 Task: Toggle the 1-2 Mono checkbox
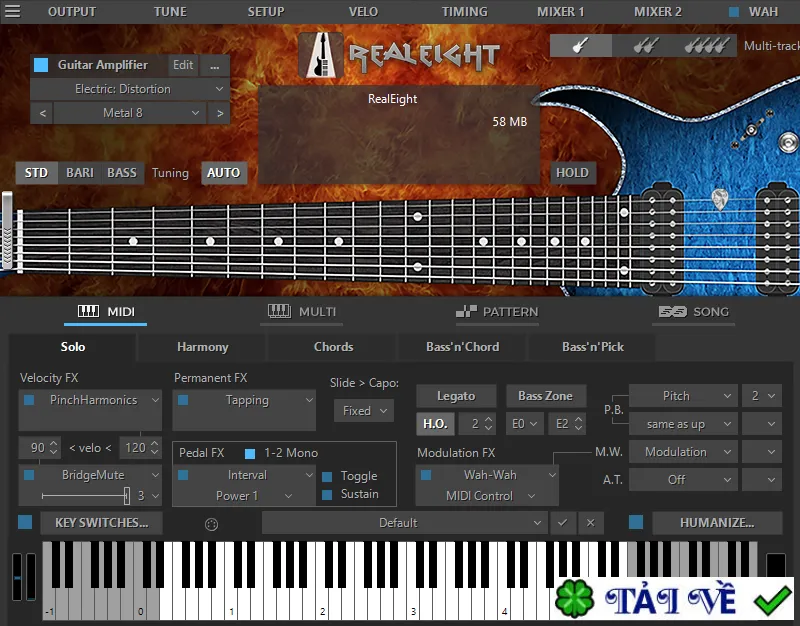click(250, 453)
